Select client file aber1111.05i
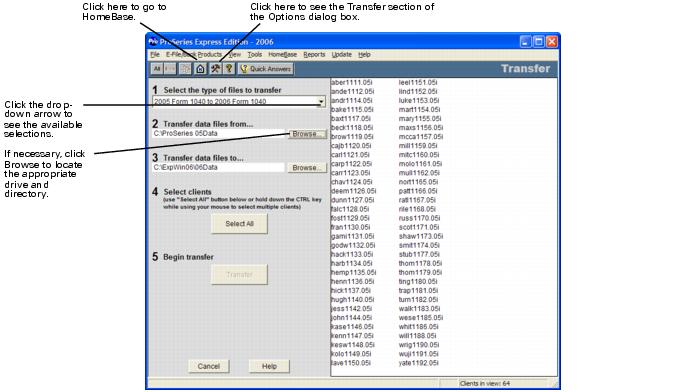Viewport: 698px width, 392px height. [352, 82]
